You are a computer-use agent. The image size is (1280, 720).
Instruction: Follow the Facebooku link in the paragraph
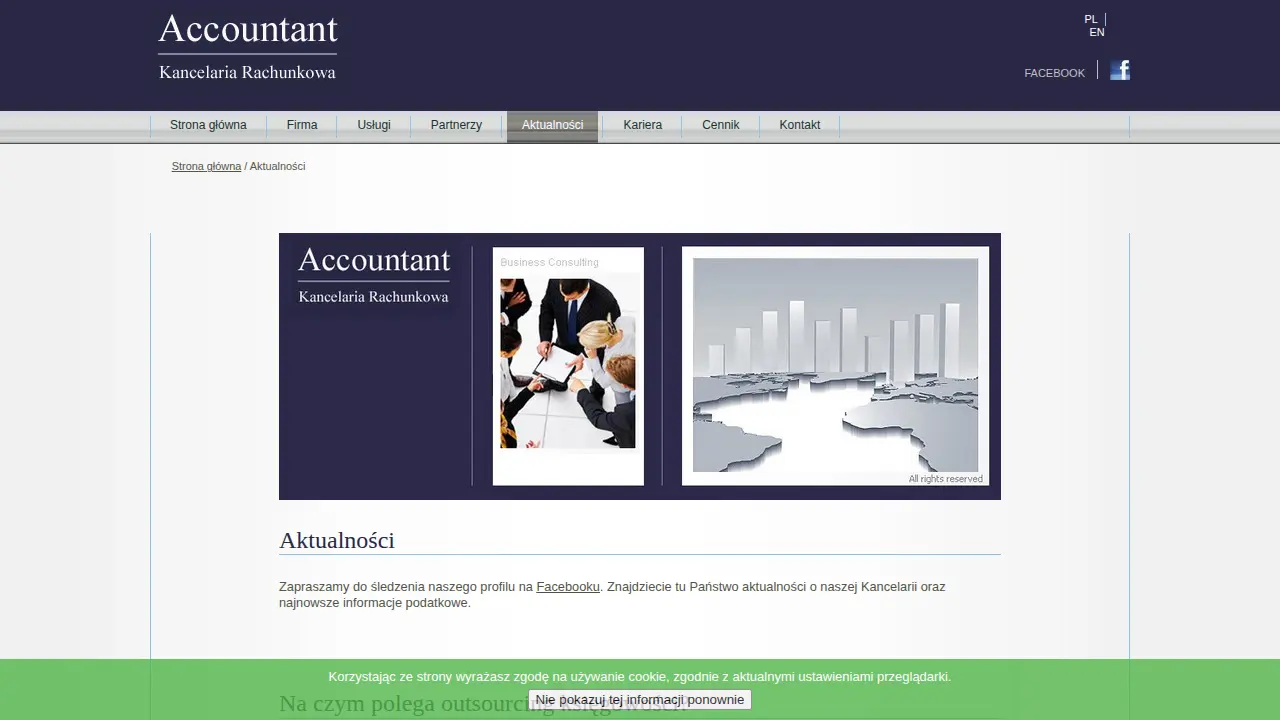click(x=568, y=587)
